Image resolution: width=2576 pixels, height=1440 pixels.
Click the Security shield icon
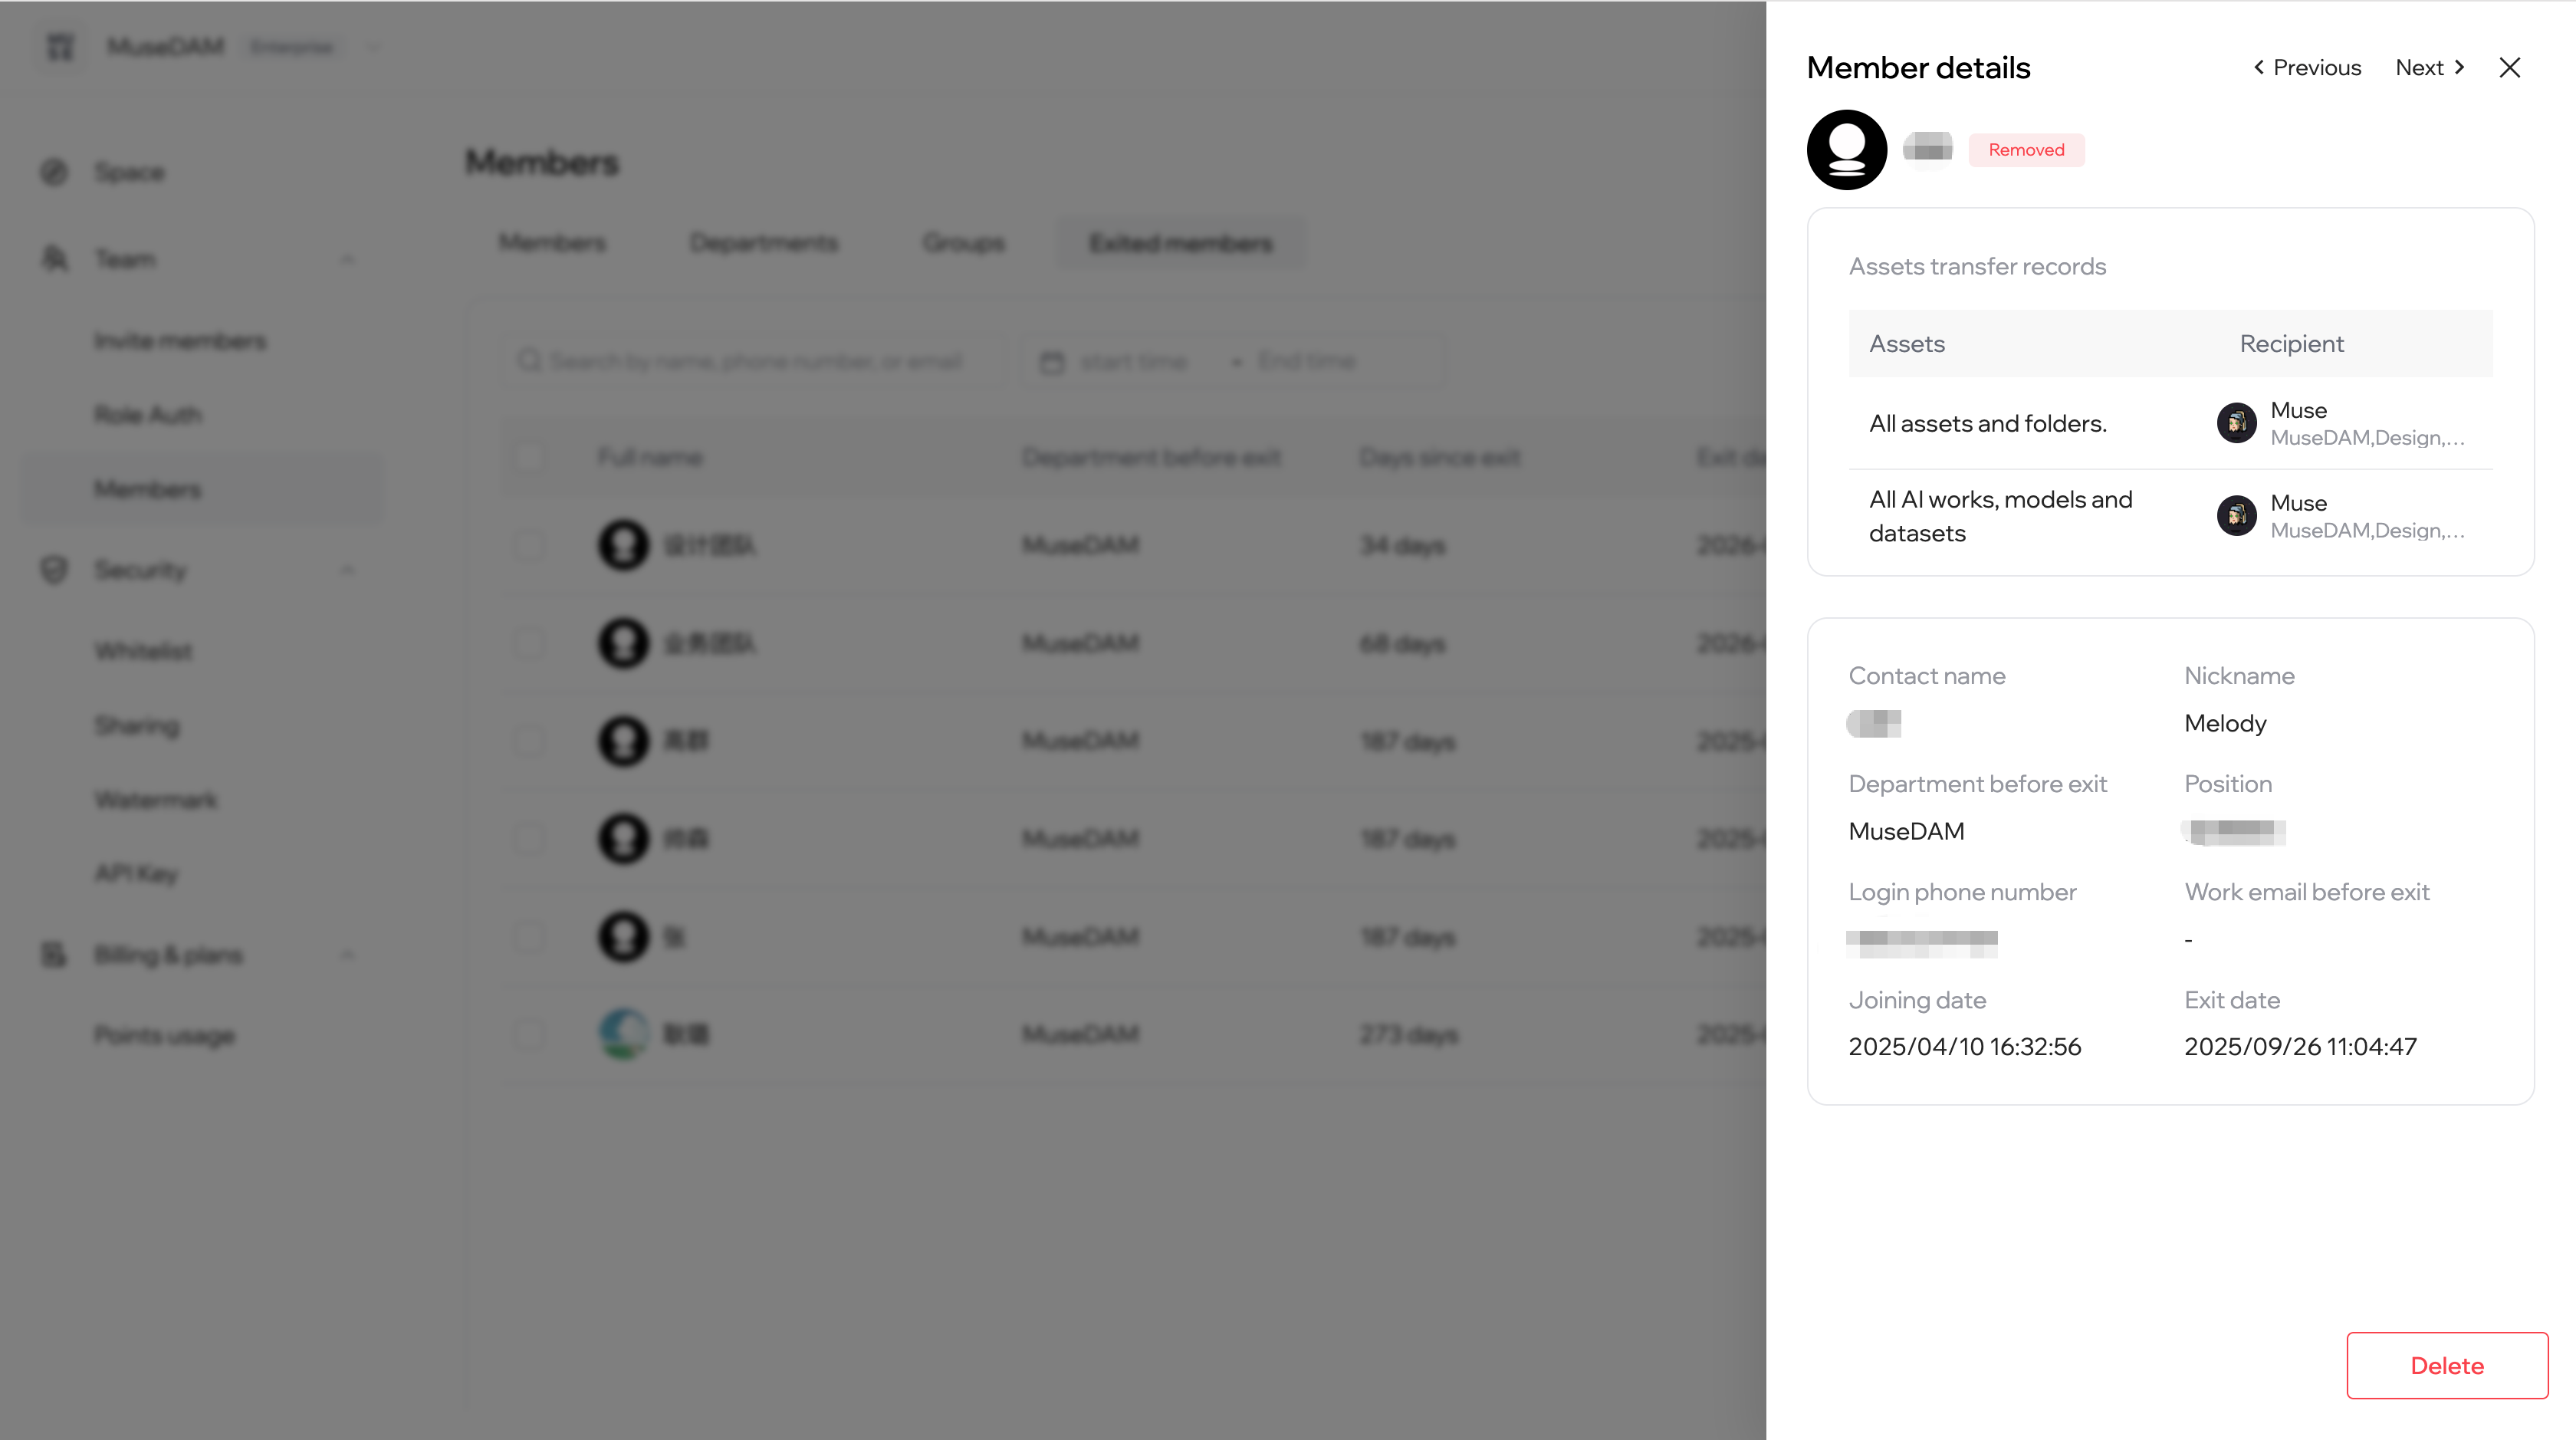coord(54,570)
